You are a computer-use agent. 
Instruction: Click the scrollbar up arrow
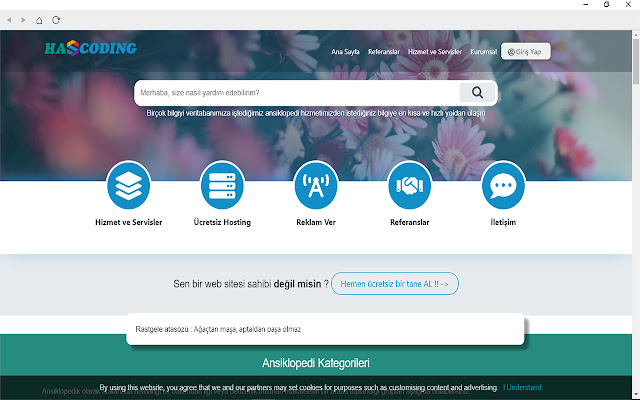[636, 36]
